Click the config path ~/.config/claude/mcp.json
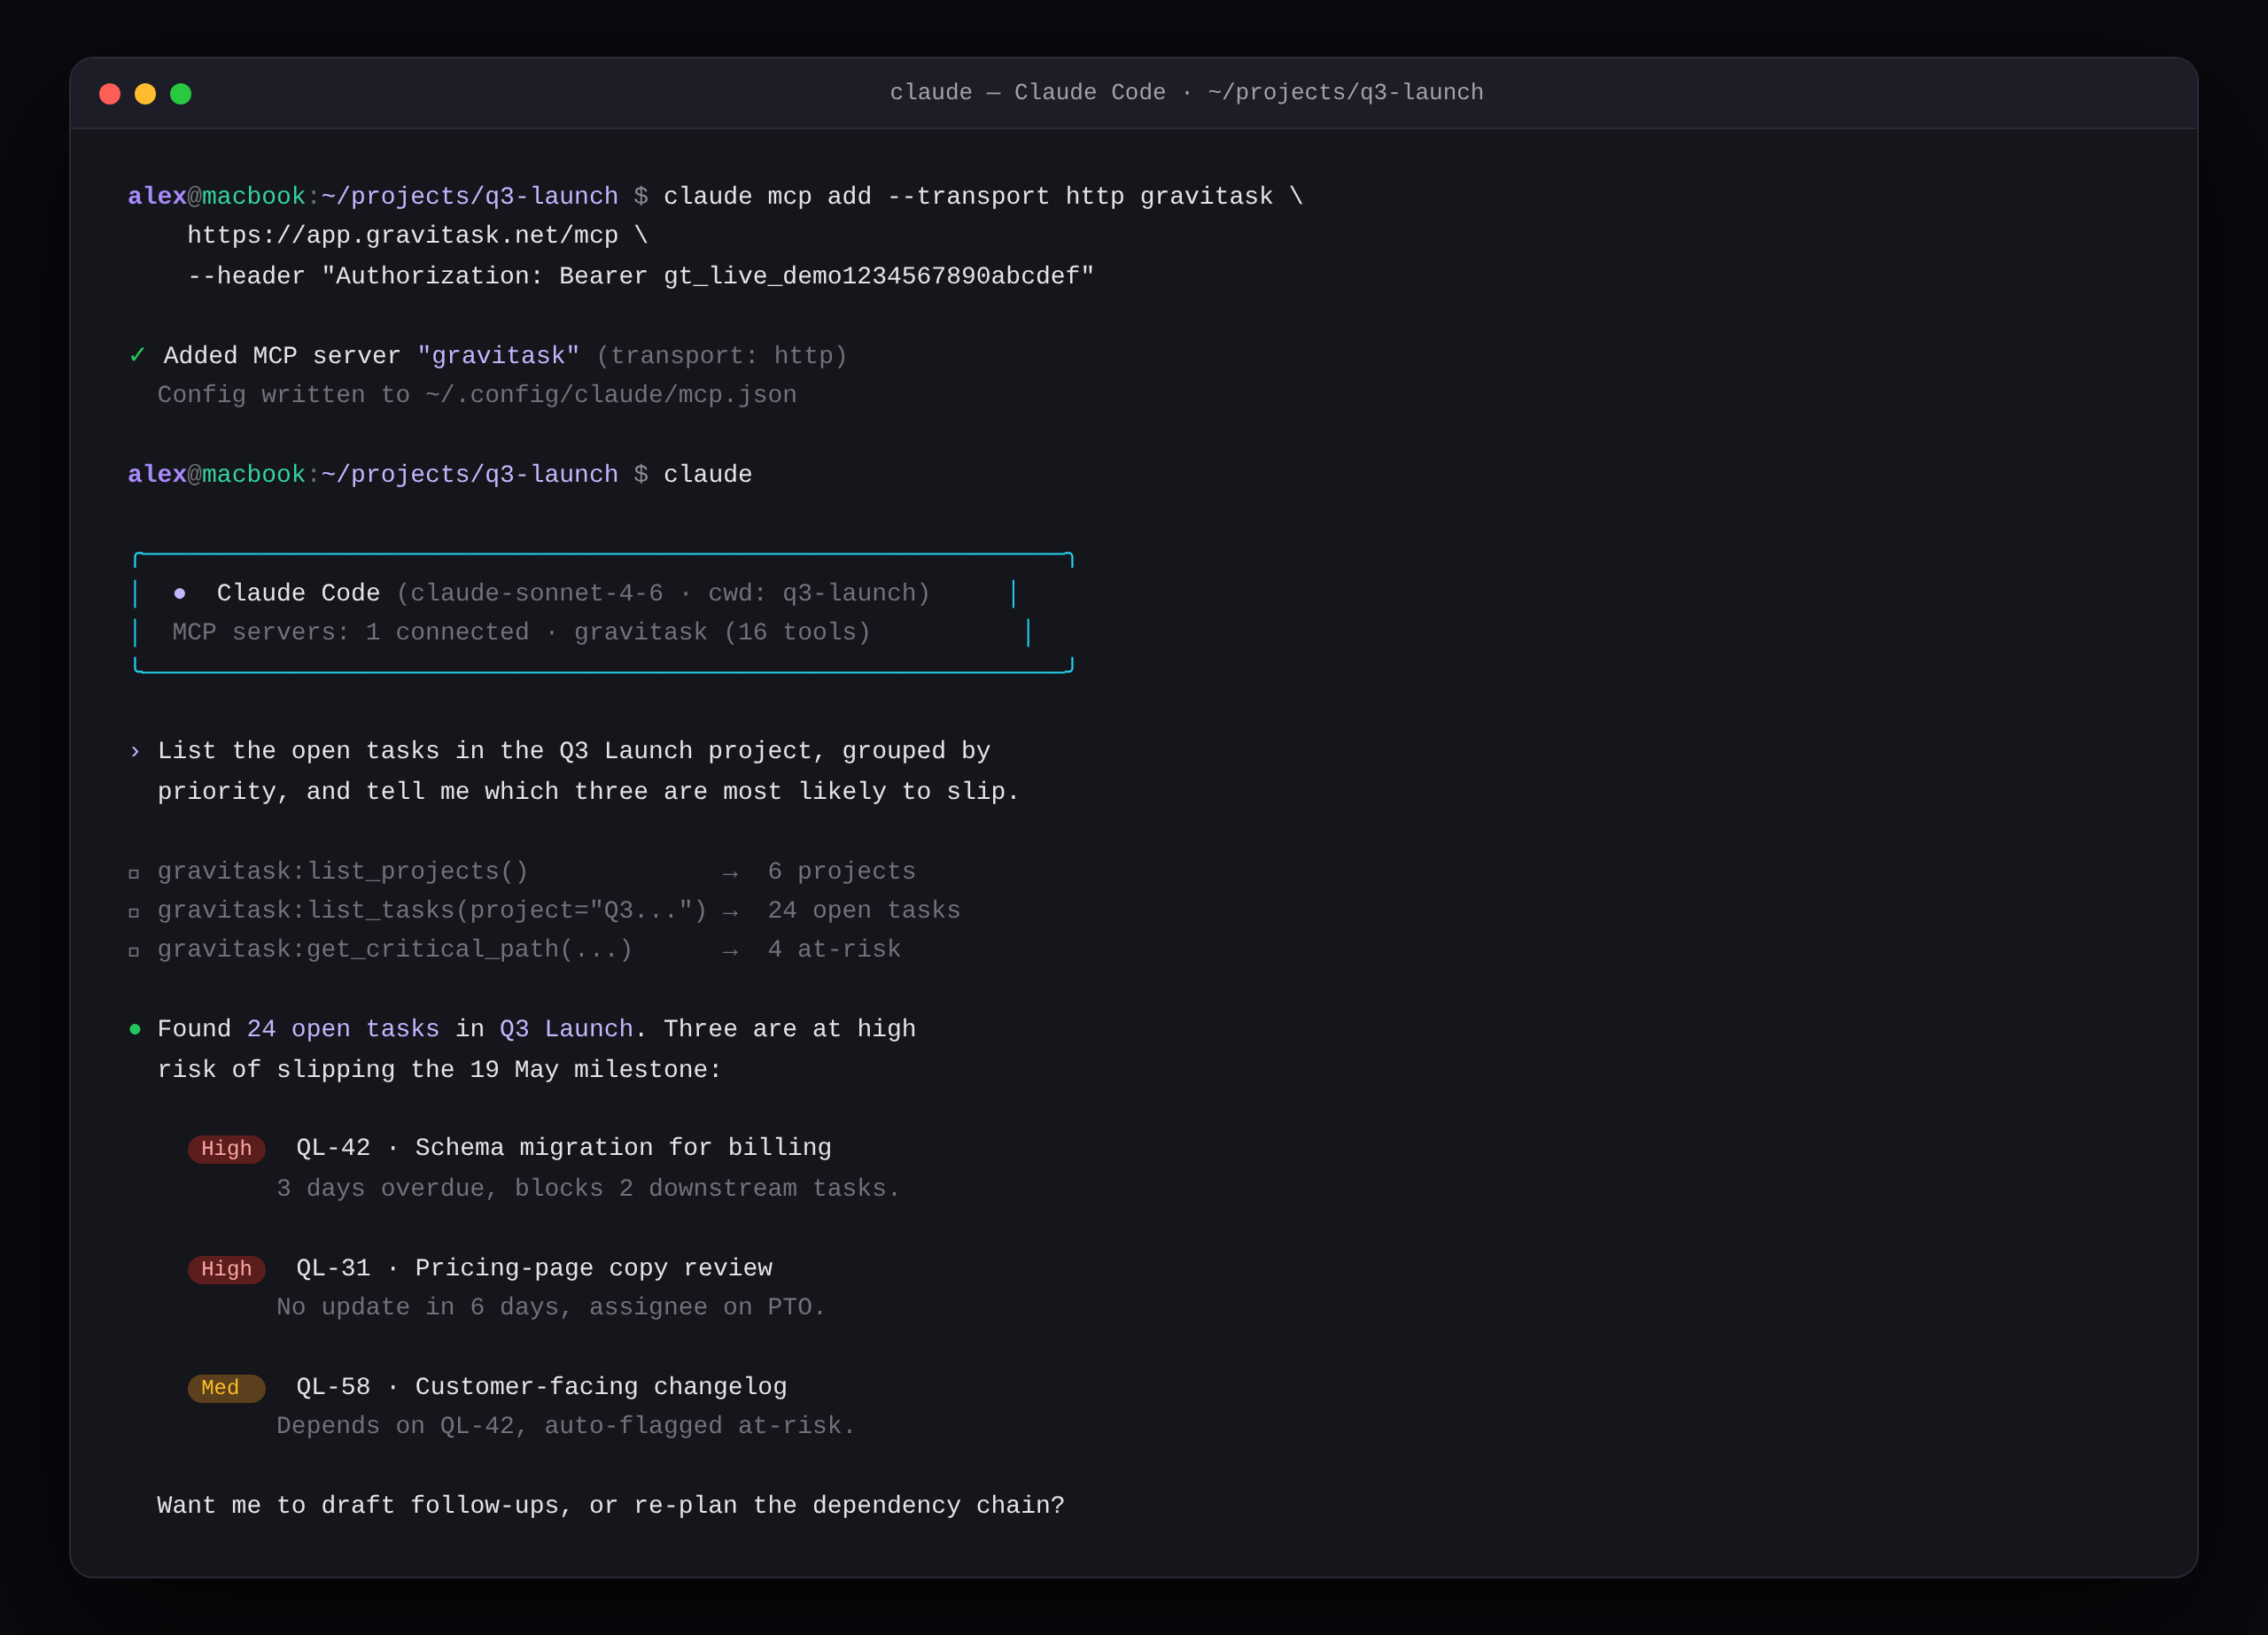This screenshot has width=2268, height=1635. point(611,395)
